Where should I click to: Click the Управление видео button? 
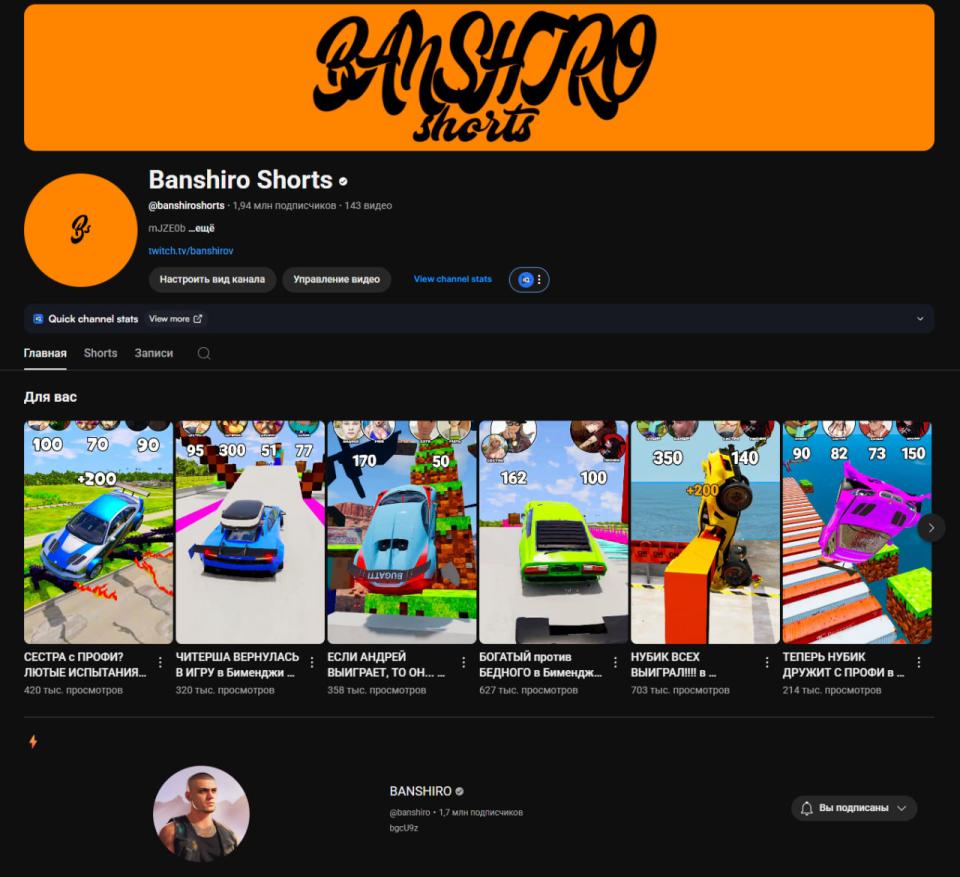click(337, 280)
